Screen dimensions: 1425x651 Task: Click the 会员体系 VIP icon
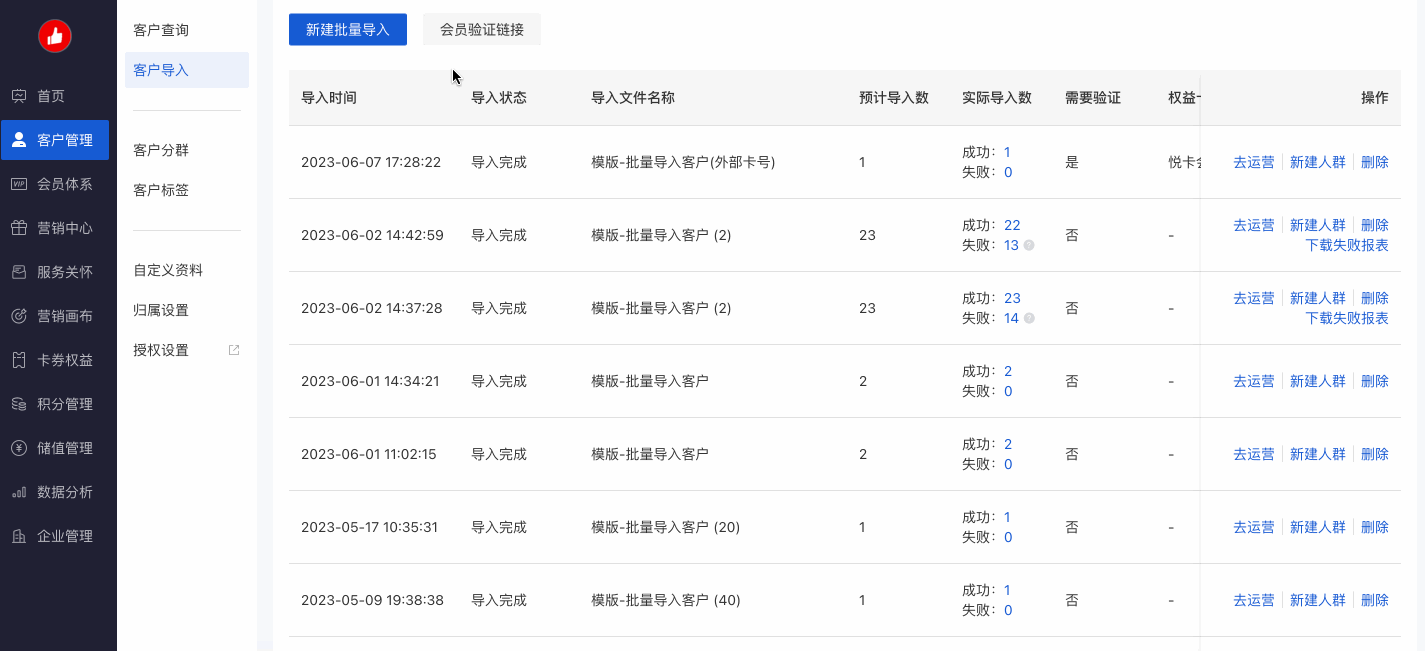tap(19, 184)
